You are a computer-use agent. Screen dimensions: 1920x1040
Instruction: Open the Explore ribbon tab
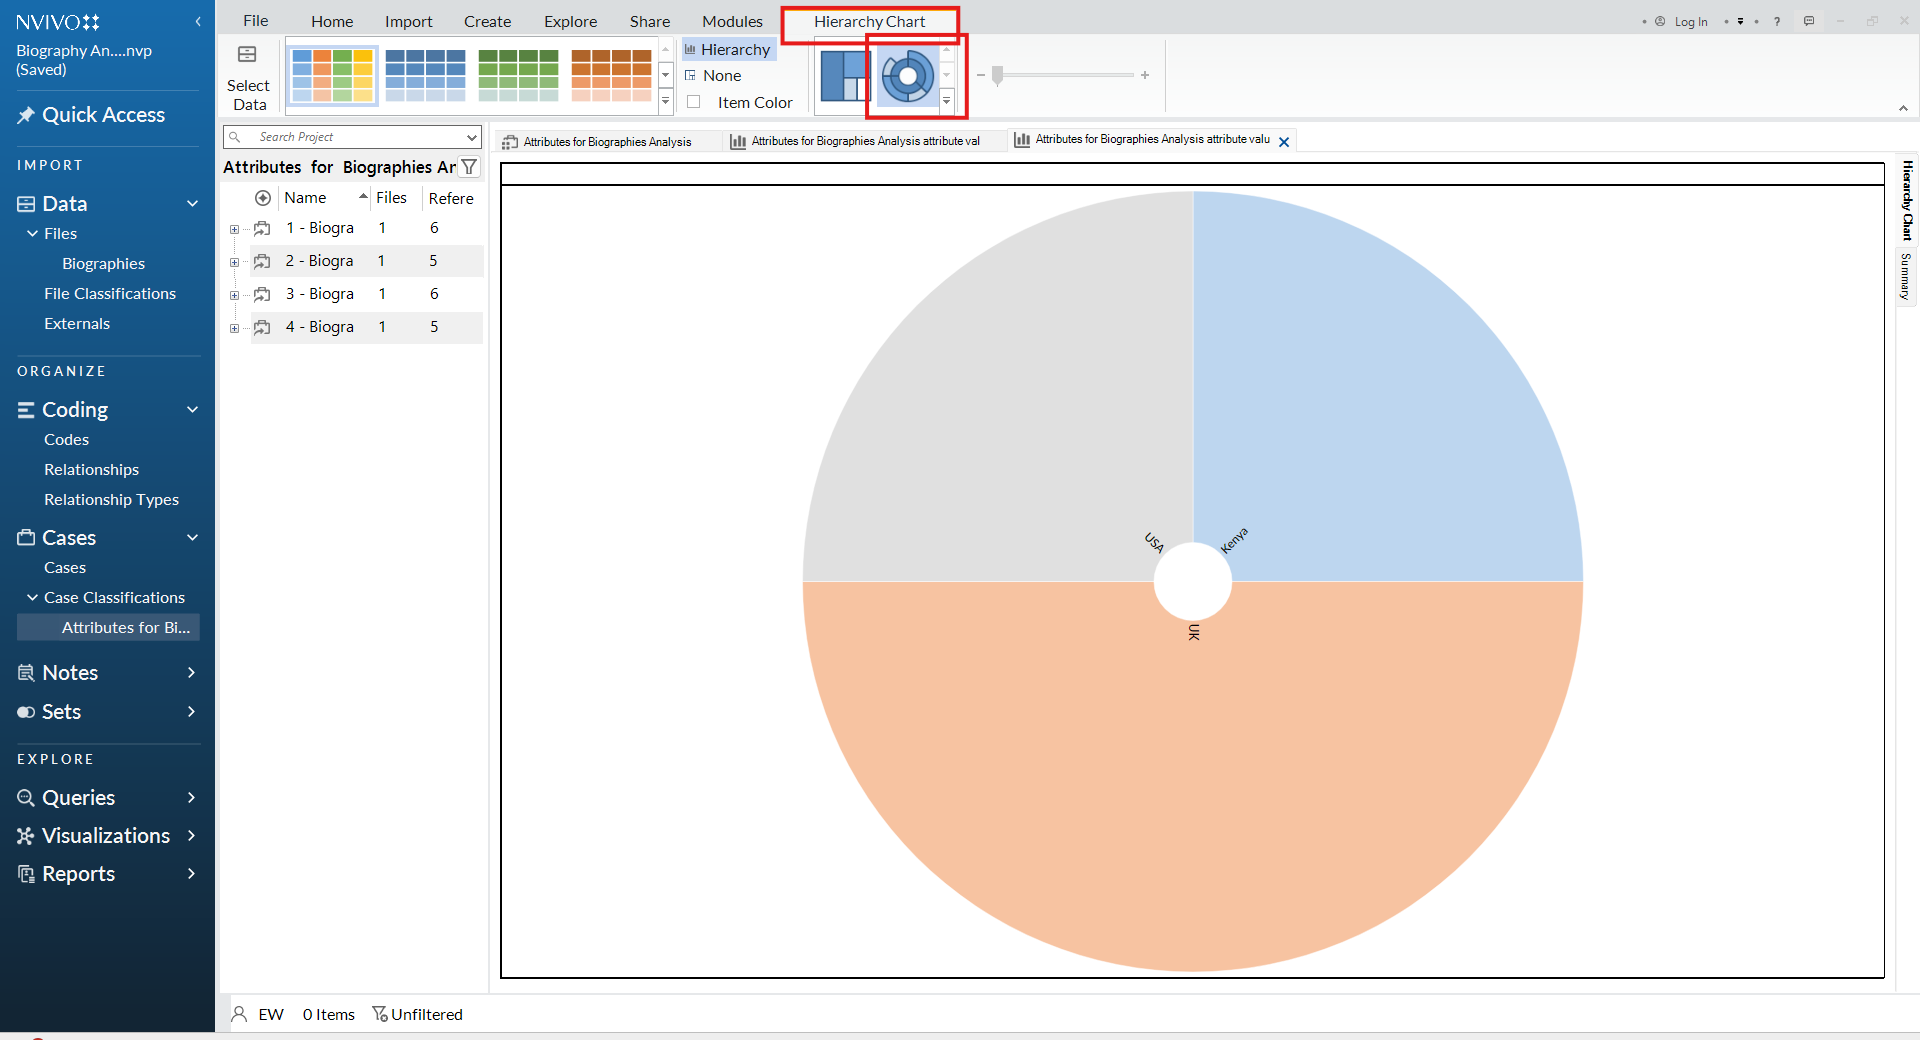(570, 21)
